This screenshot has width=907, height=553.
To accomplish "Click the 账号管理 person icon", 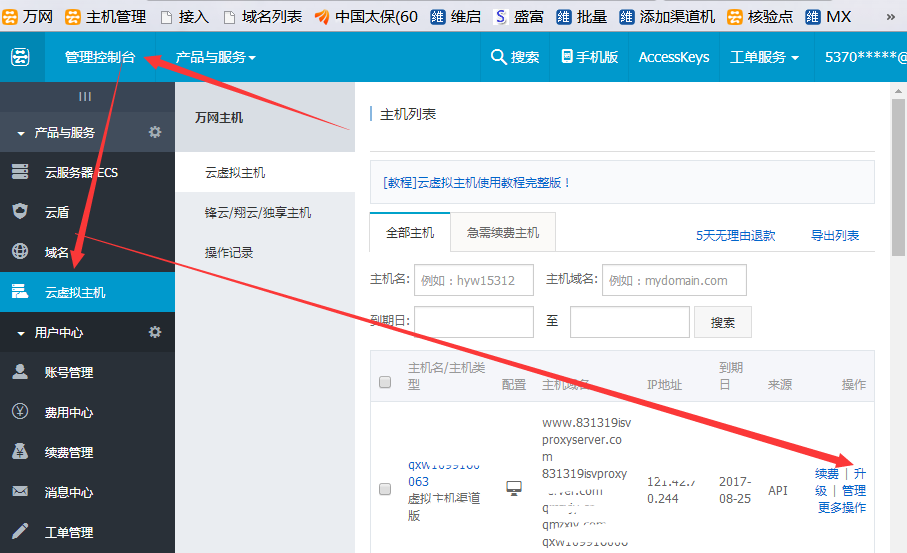I will point(20,371).
